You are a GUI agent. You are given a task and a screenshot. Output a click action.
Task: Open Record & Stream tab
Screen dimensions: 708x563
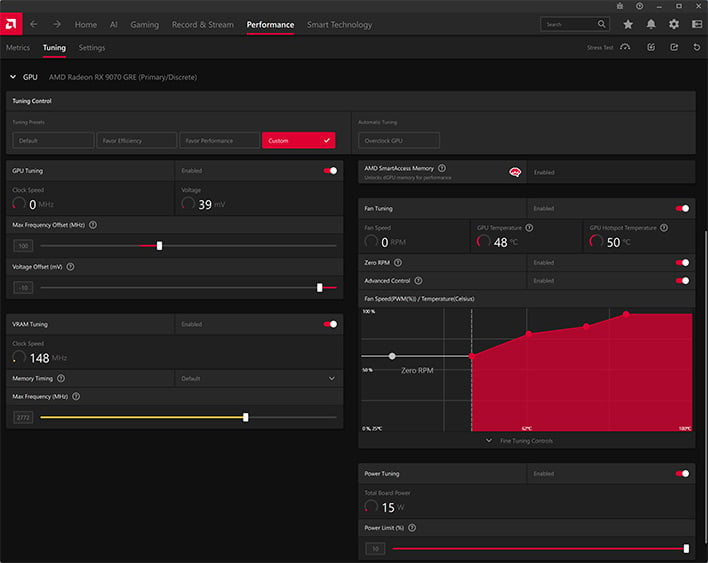[203, 25]
